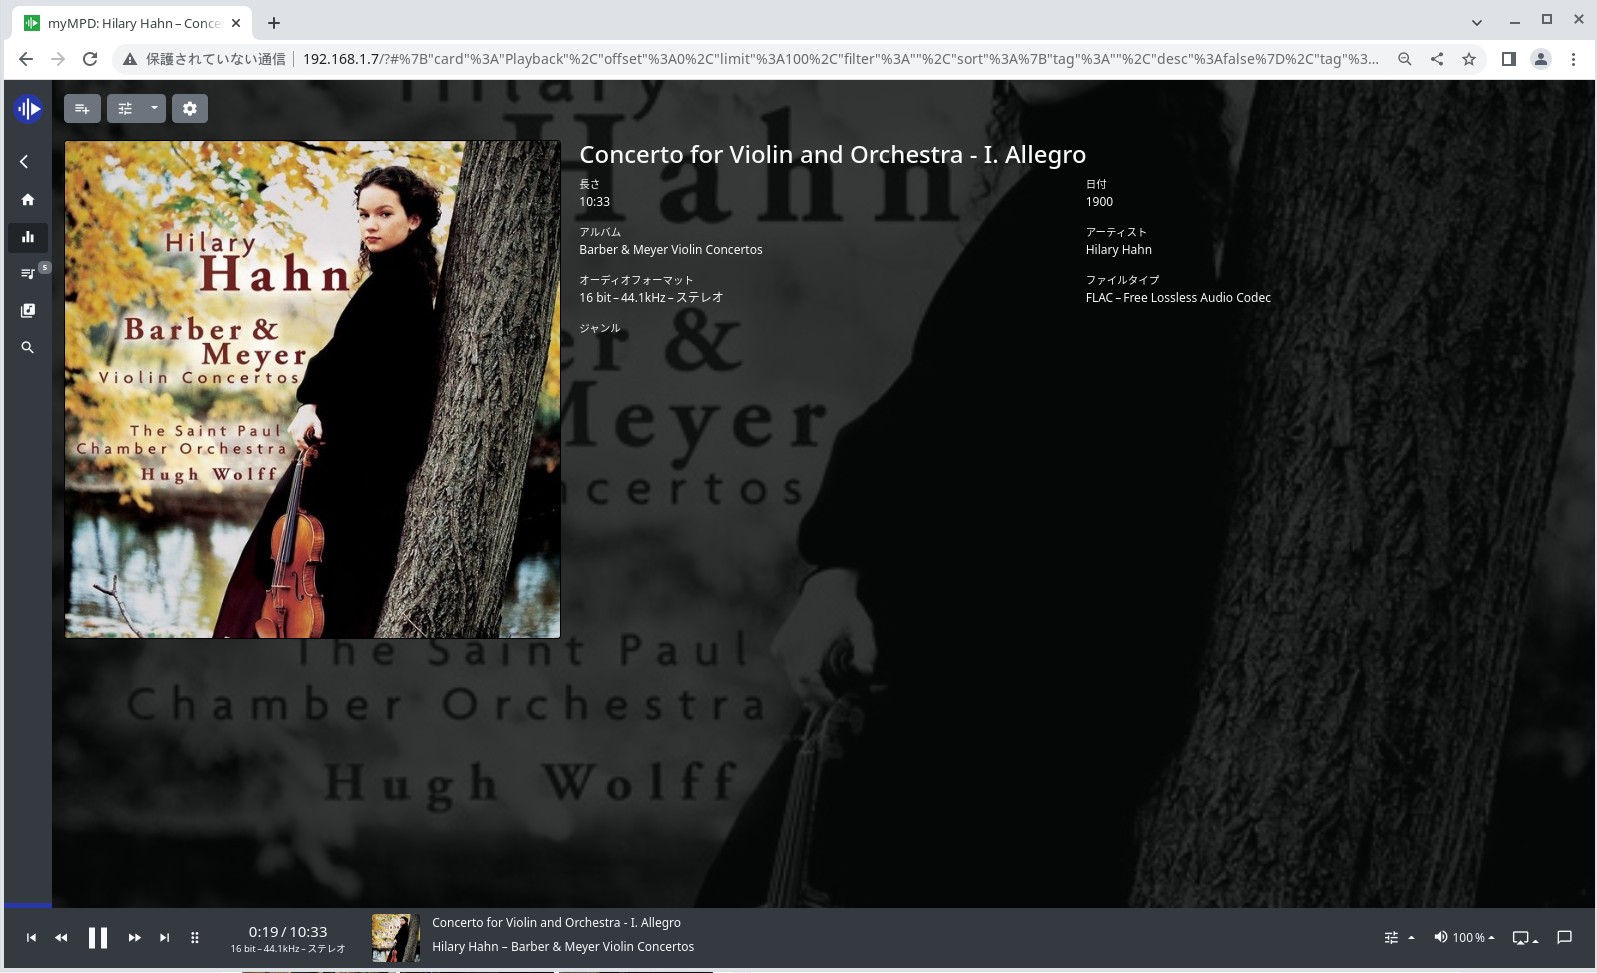The width and height of the screenshot is (1597, 973).
Task: Open the queue view with badge 5
Action: tap(28, 273)
